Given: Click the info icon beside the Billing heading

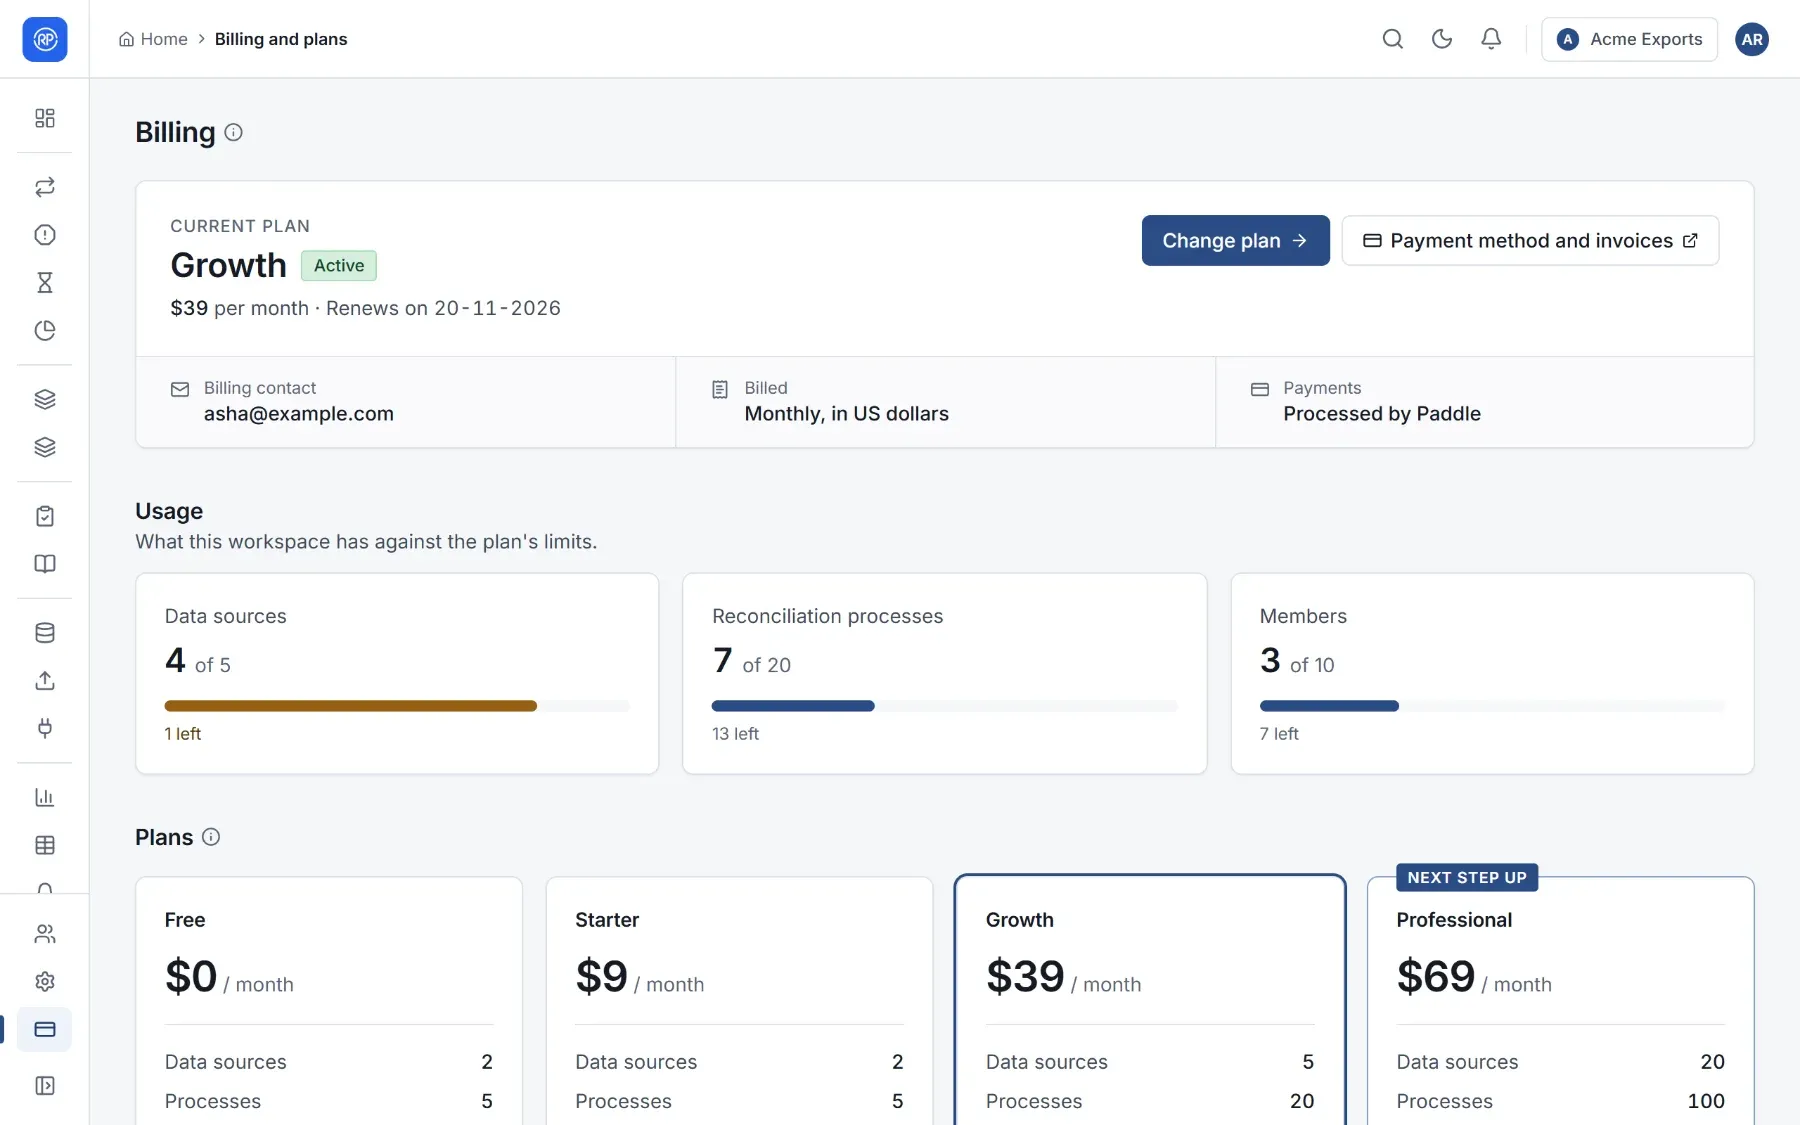Looking at the screenshot, I should pos(233,132).
